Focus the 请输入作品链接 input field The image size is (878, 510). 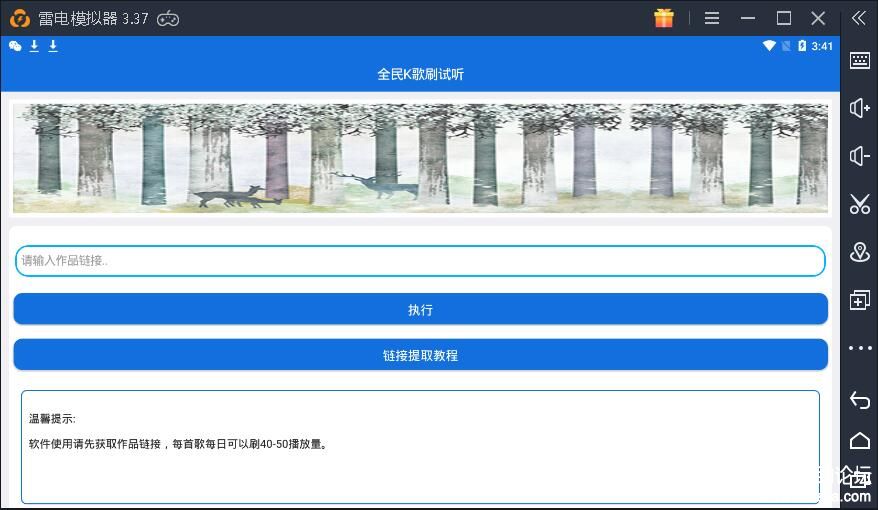click(x=420, y=261)
